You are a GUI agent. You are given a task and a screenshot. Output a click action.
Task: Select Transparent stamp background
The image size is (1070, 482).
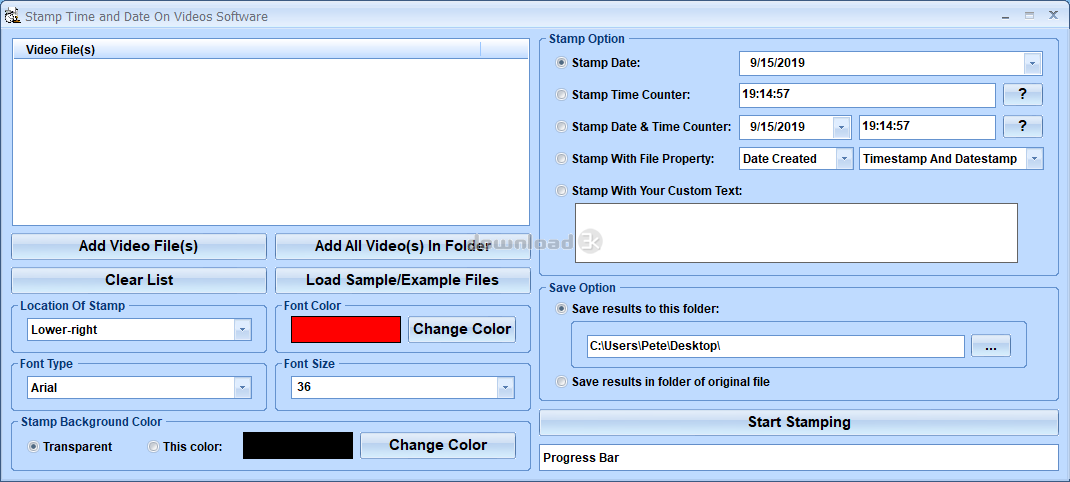33,446
